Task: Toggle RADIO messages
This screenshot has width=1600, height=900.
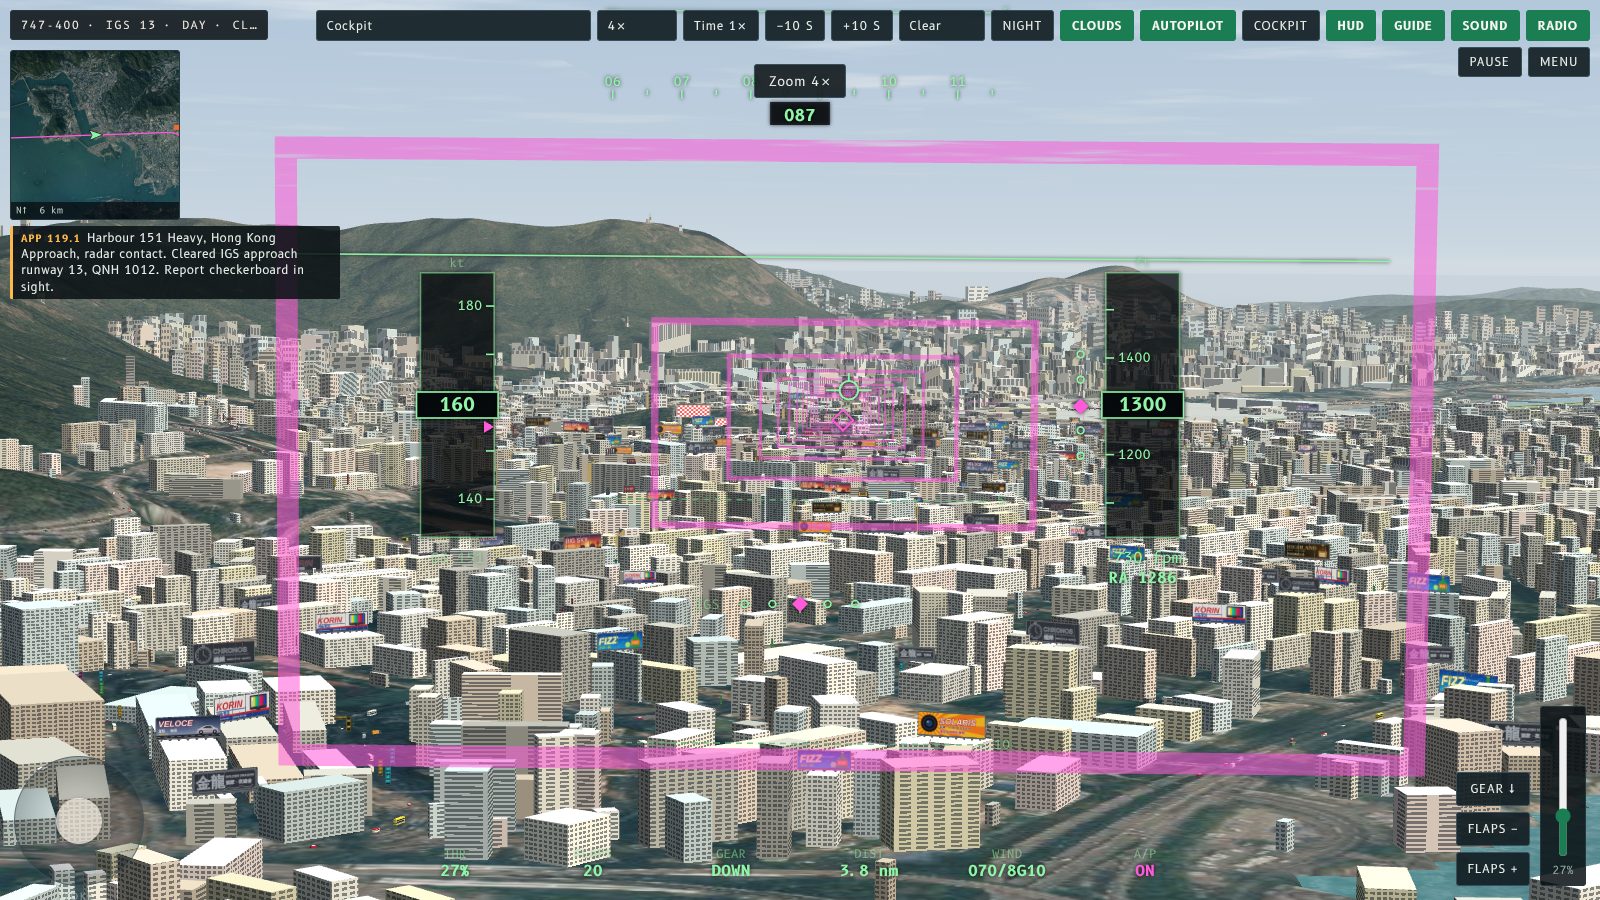Action: click(x=1557, y=25)
